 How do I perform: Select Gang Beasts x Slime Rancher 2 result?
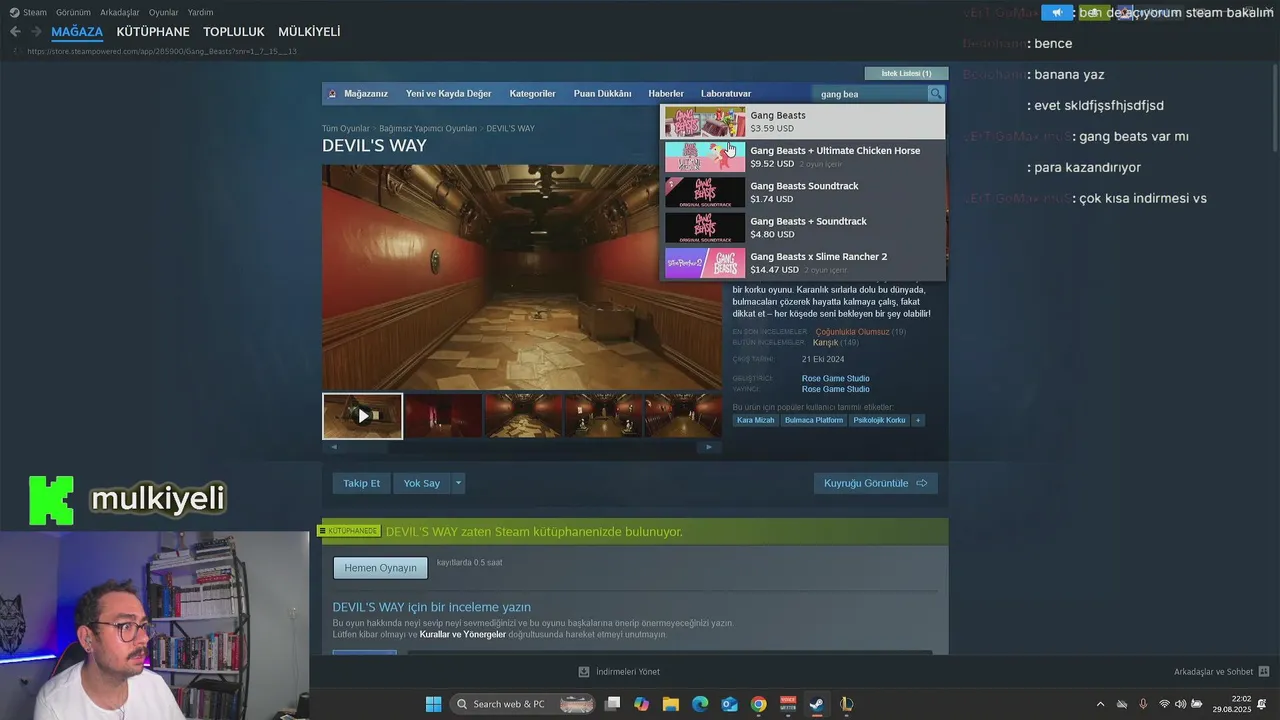coord(803,263)
